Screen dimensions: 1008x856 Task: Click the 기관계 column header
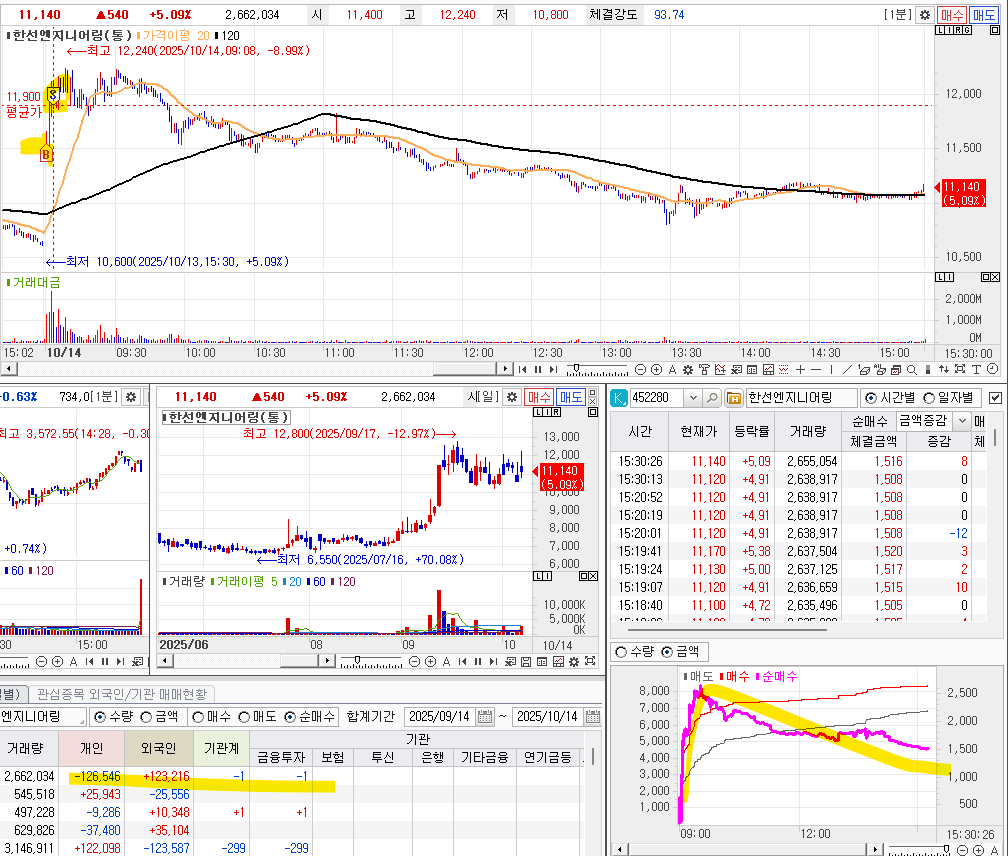coord(221,748)
